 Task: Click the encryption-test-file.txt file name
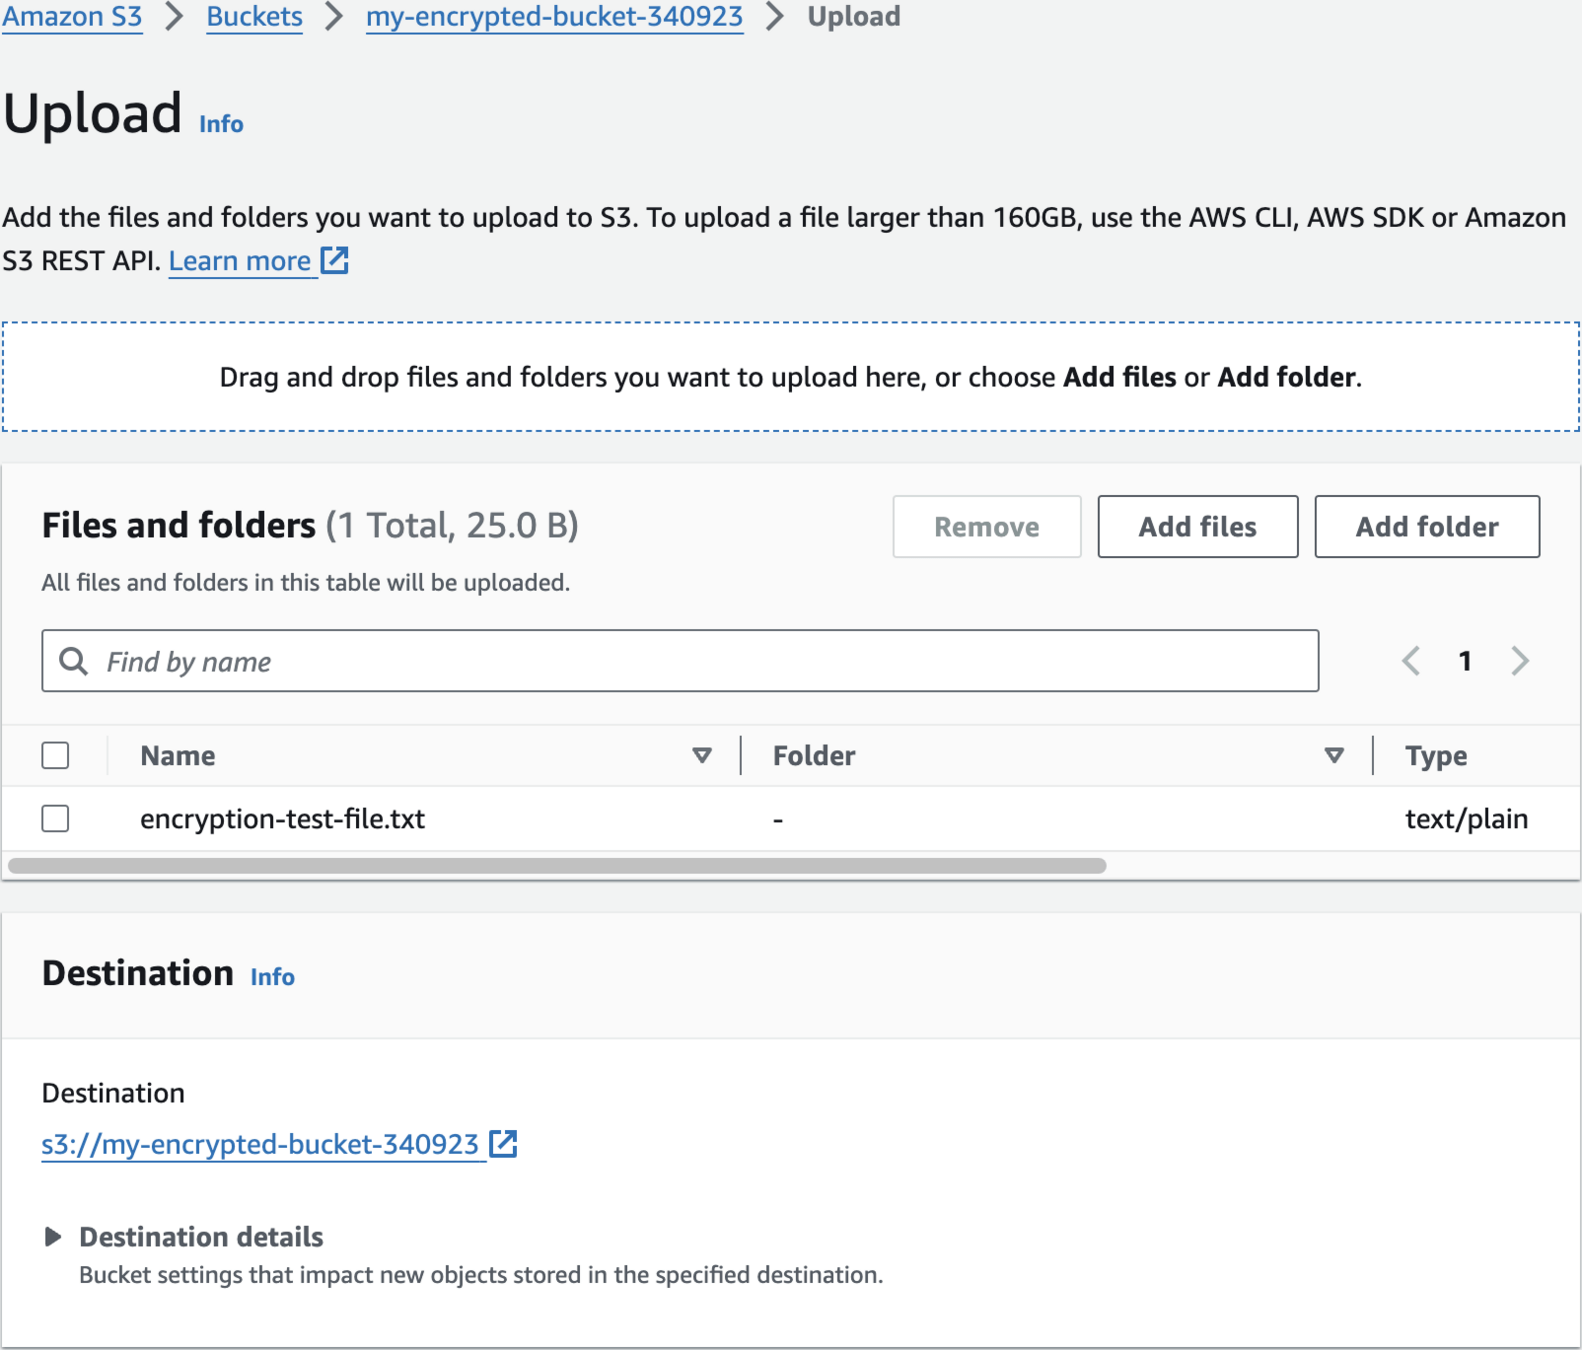coord(283,819)
